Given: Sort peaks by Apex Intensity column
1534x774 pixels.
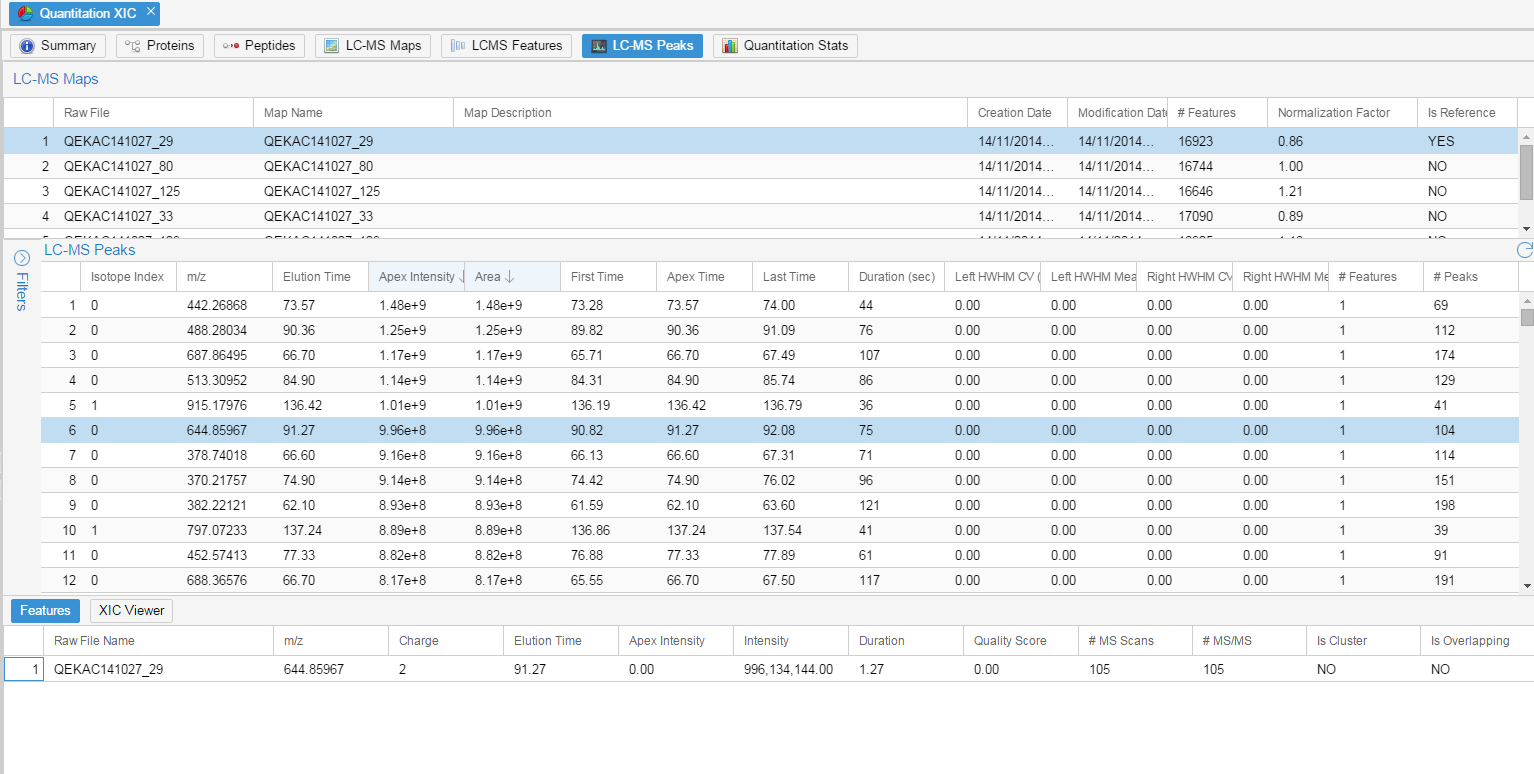Looking at the screenshot, I should coord(416,277).
